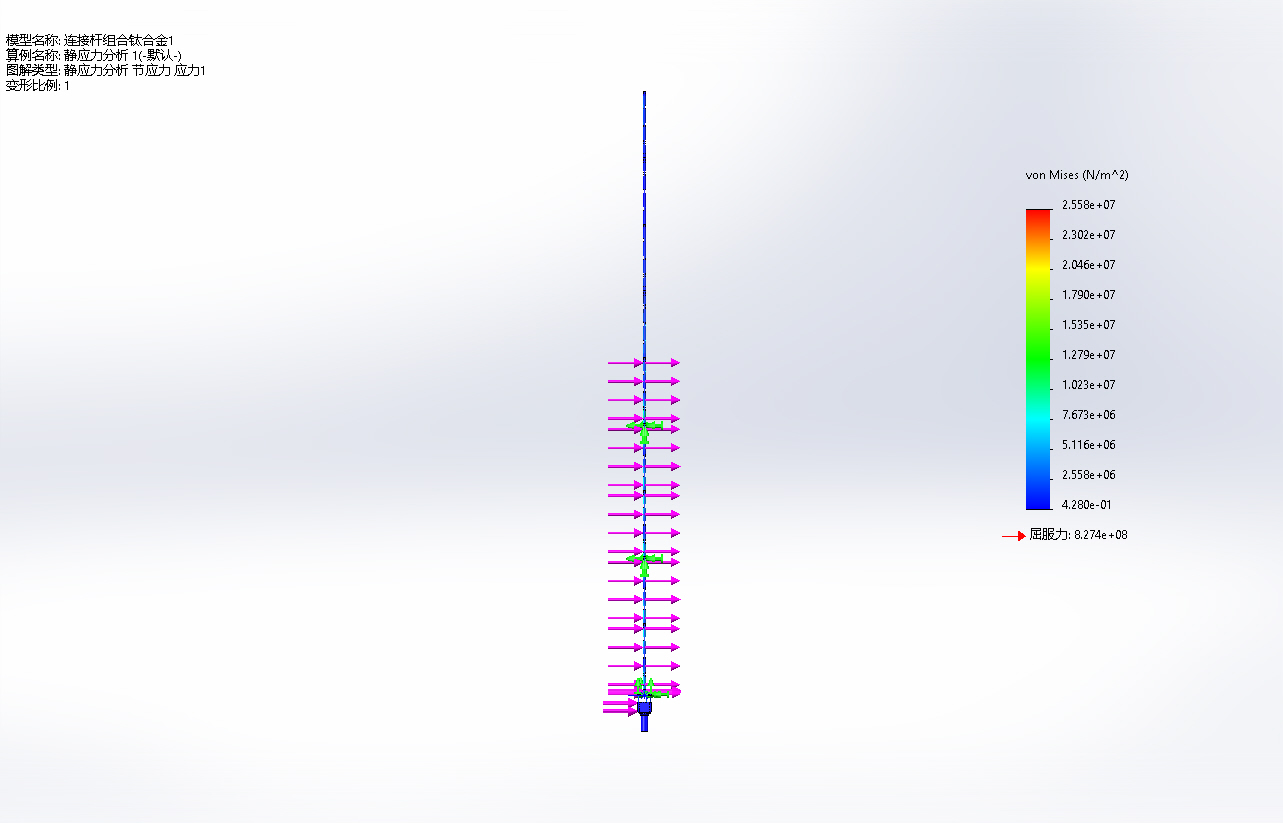Pick the von Mises color gradient legend bar

click(1038, 359)
